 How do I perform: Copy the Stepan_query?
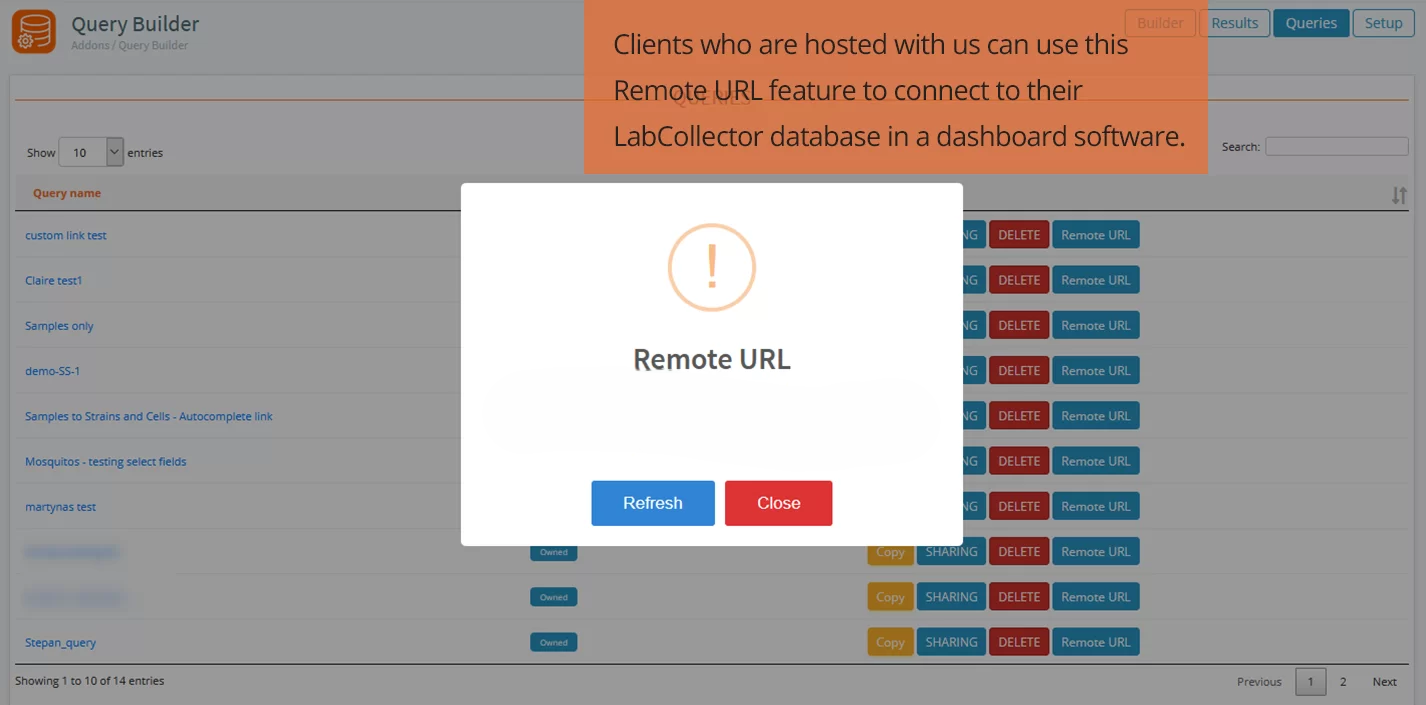(x=890, y=642)
